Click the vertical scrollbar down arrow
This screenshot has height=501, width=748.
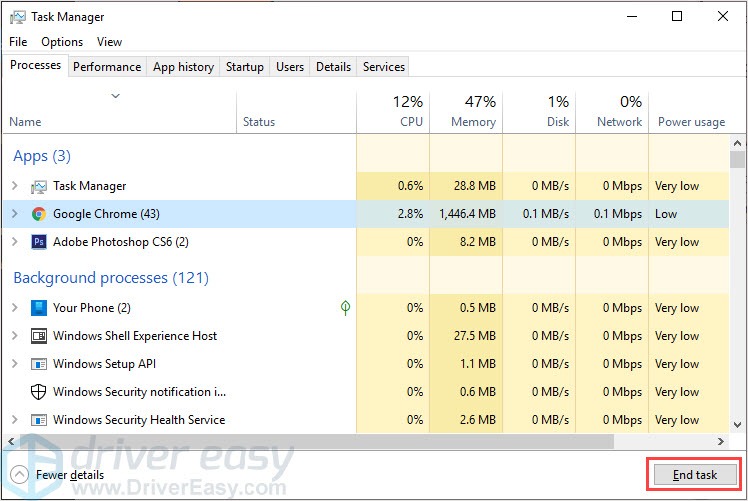[x=738, y=424]
